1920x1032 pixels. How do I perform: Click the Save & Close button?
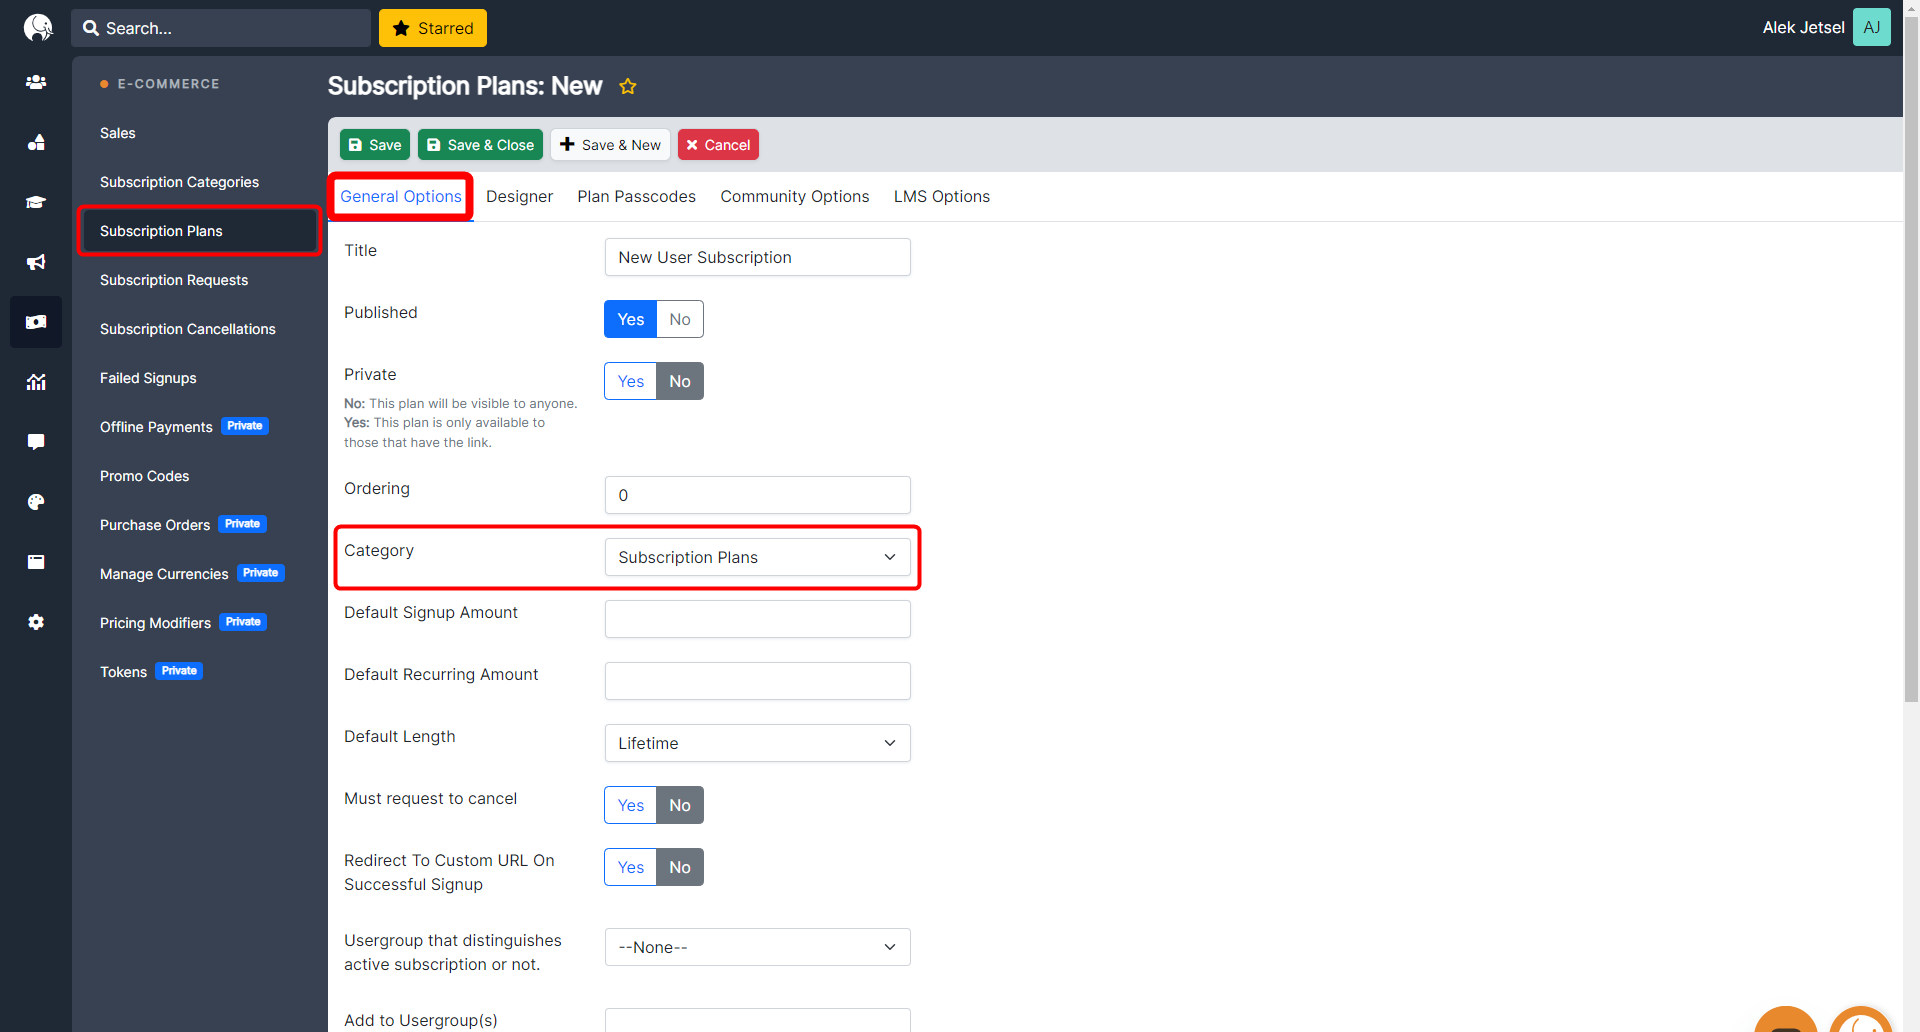point(480,145)
